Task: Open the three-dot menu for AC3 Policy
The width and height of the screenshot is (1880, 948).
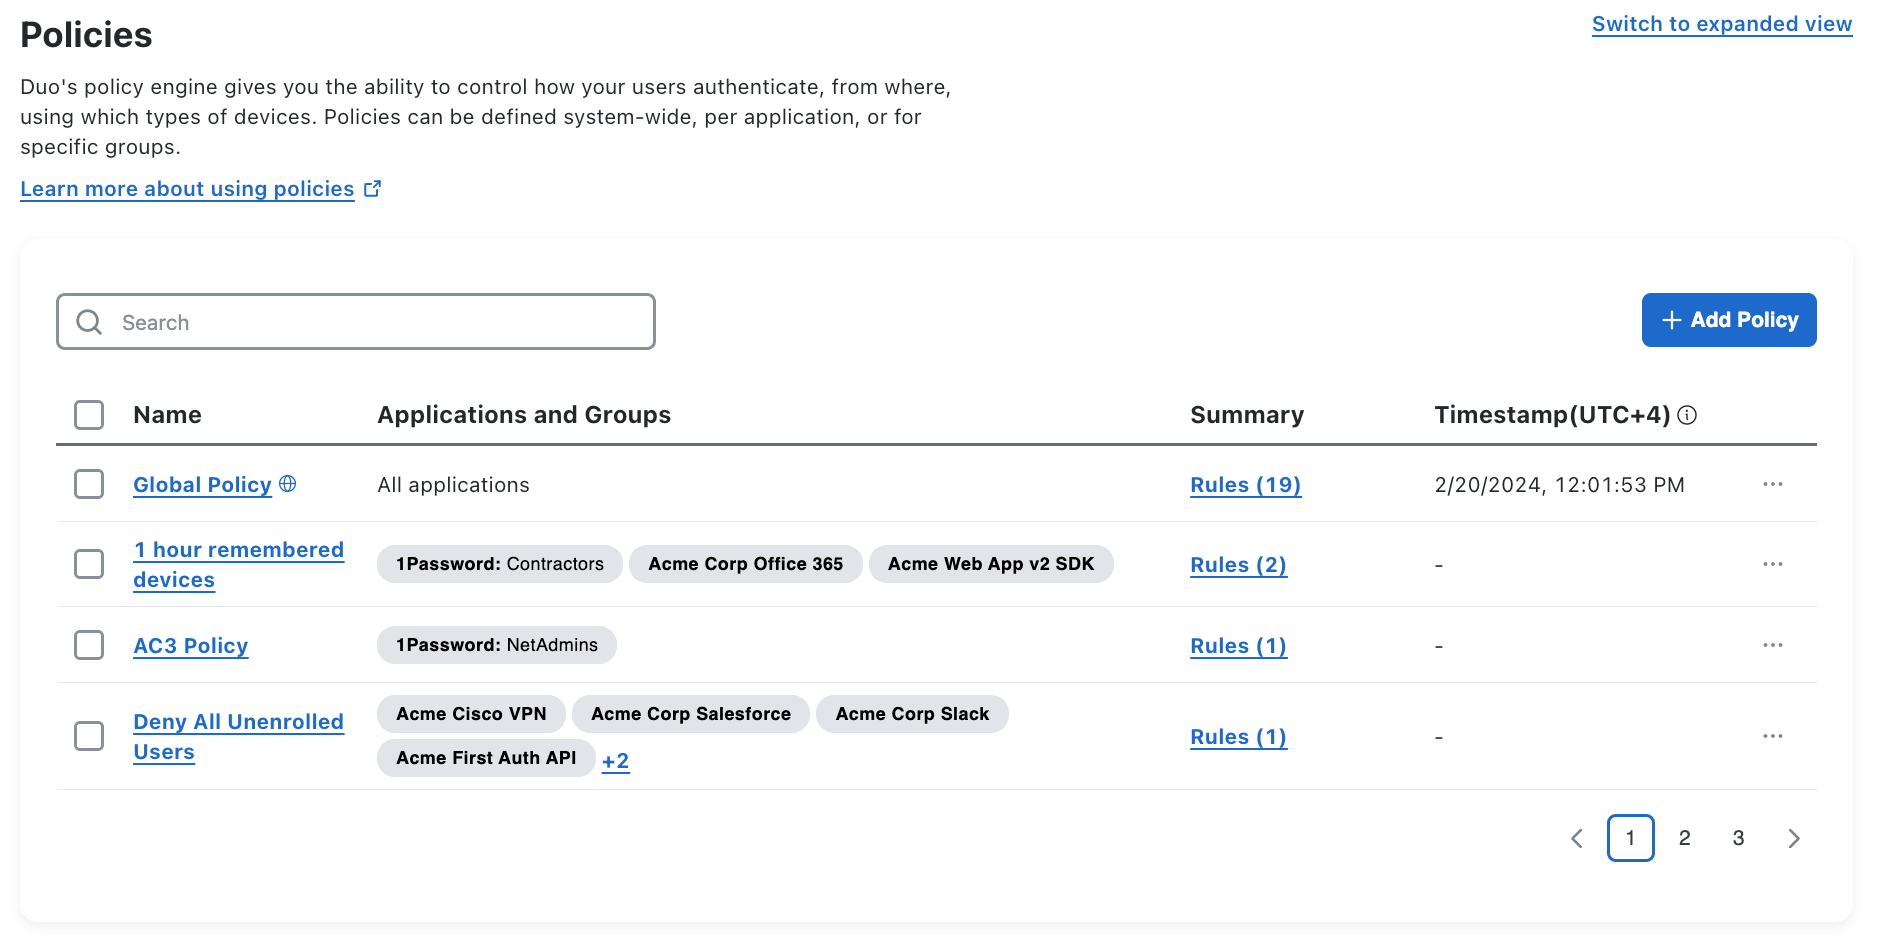Action: [1772, 645]
